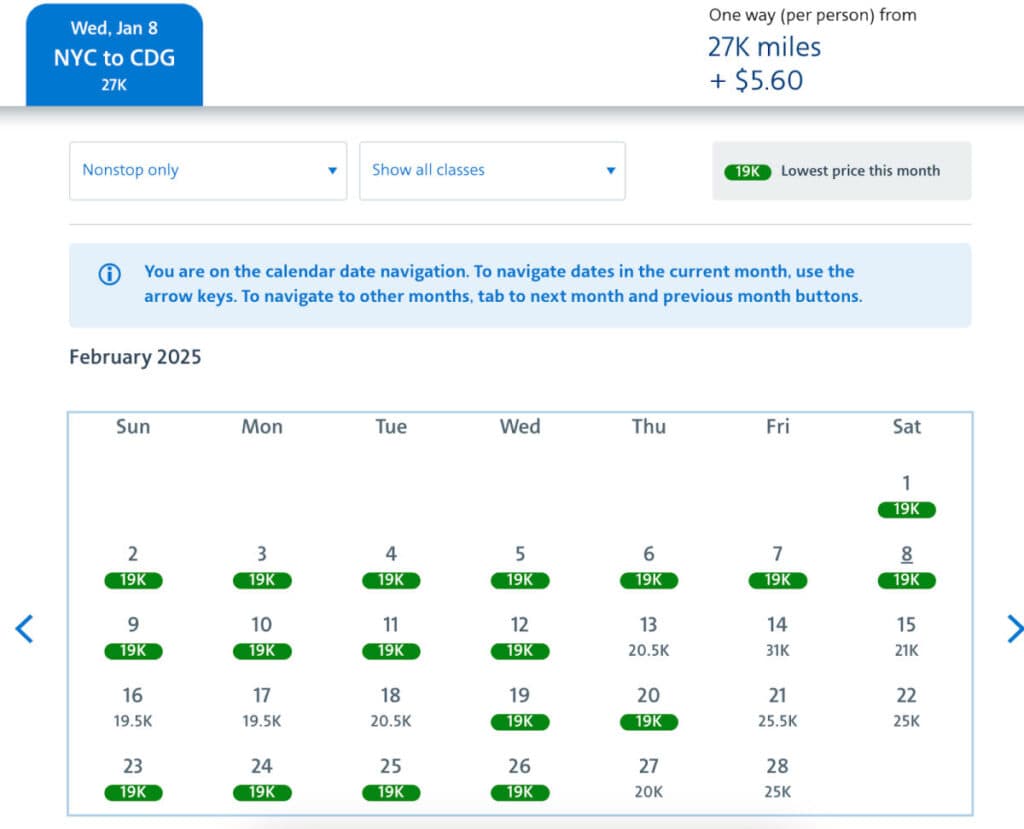Open the Nonstop only dropdown
Screen dimensions: 1024x829
click(x=208, y=171)
